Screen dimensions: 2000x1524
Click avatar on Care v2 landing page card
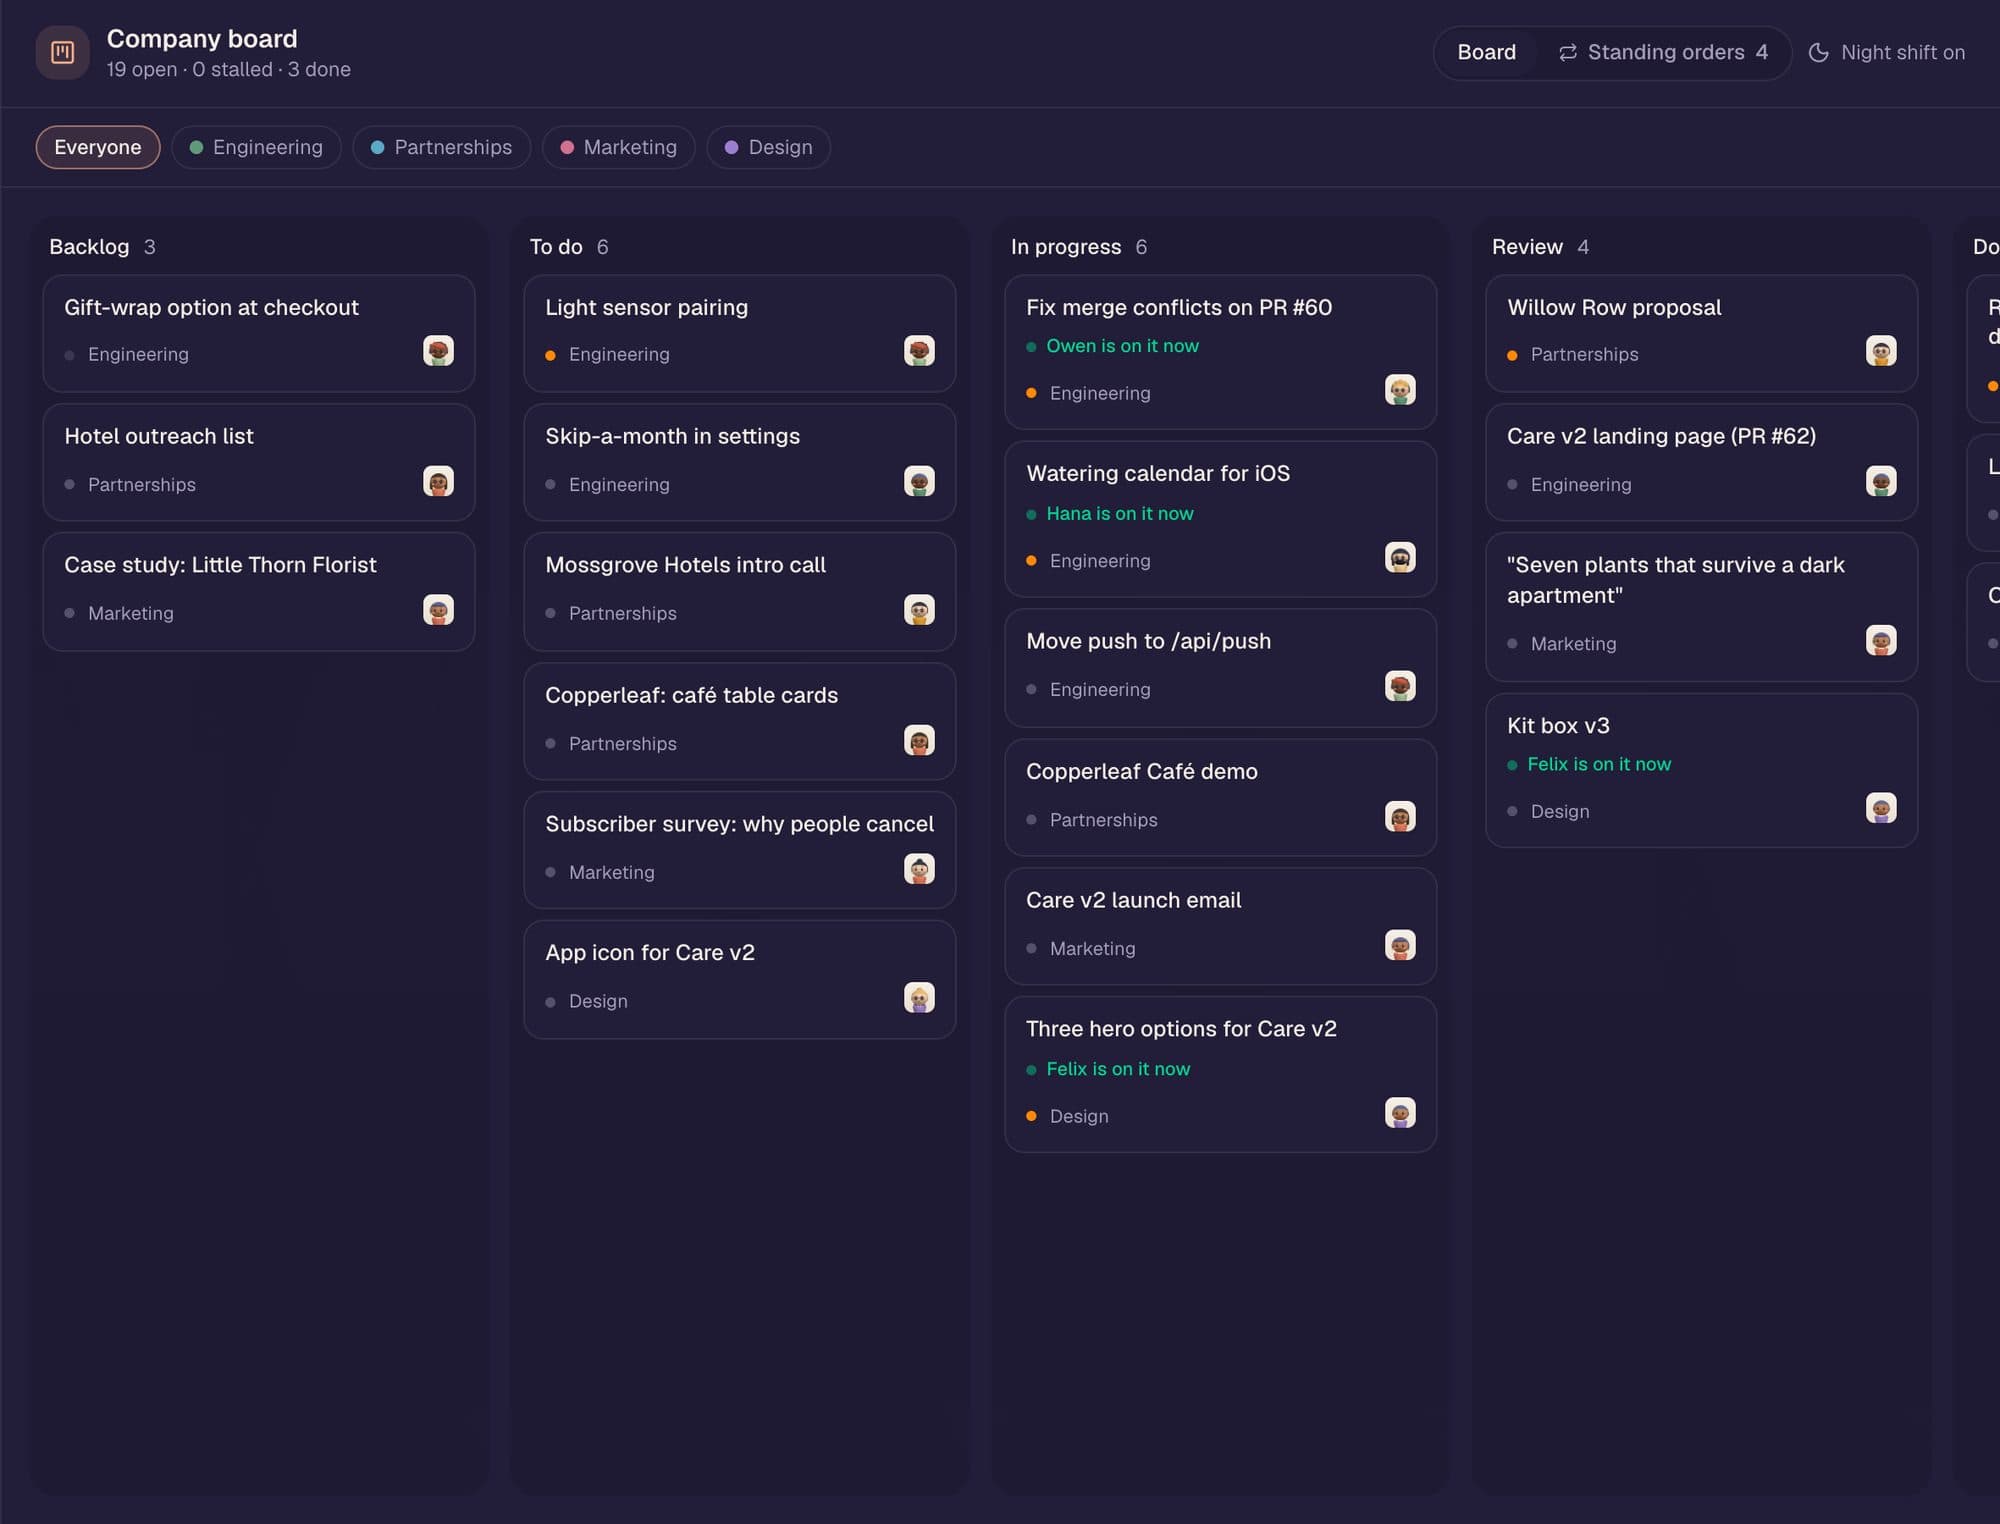(1881, 481)
